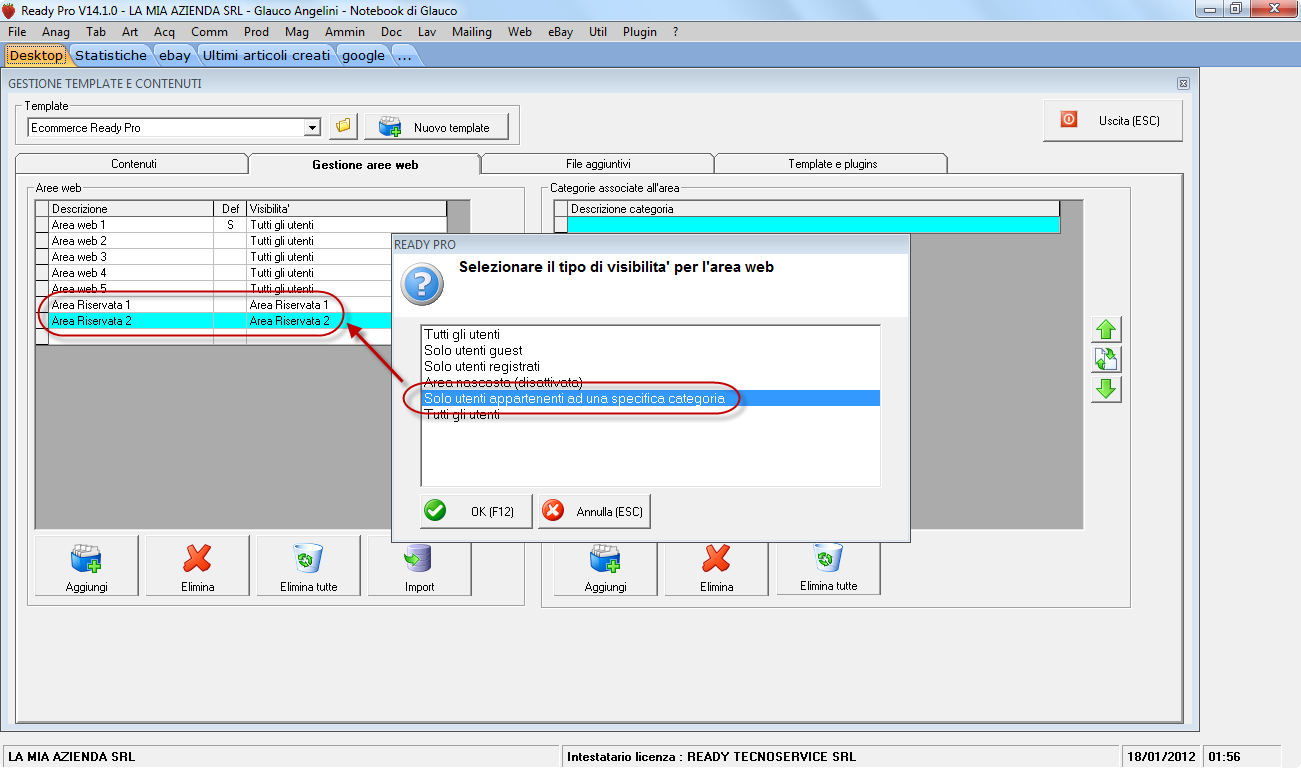This screenshot has height=768, width=1301.
Task: Open the eBay menu in the menu bar
Action: pyautogui.click(x=560, y=31)
